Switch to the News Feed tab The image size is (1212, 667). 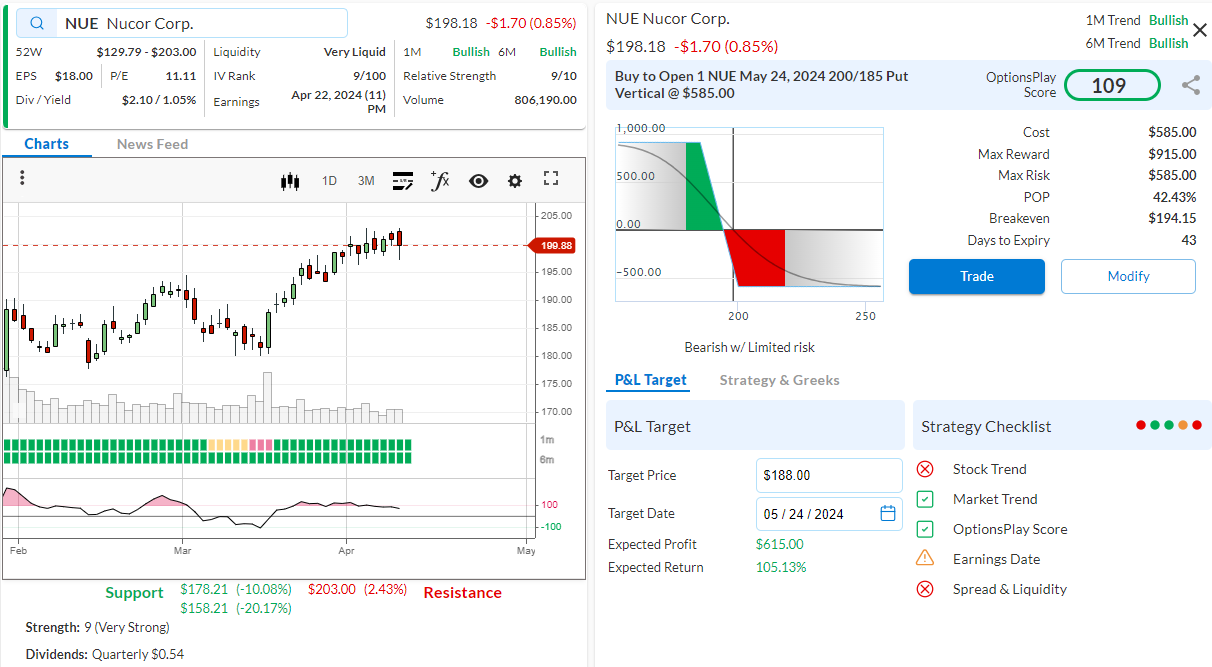point(152,144)
